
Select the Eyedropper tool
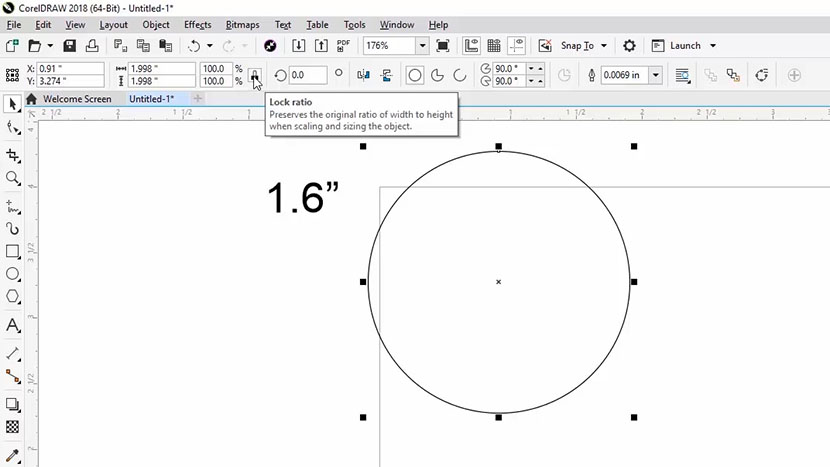pyautogui.click(x=13, y=455)
